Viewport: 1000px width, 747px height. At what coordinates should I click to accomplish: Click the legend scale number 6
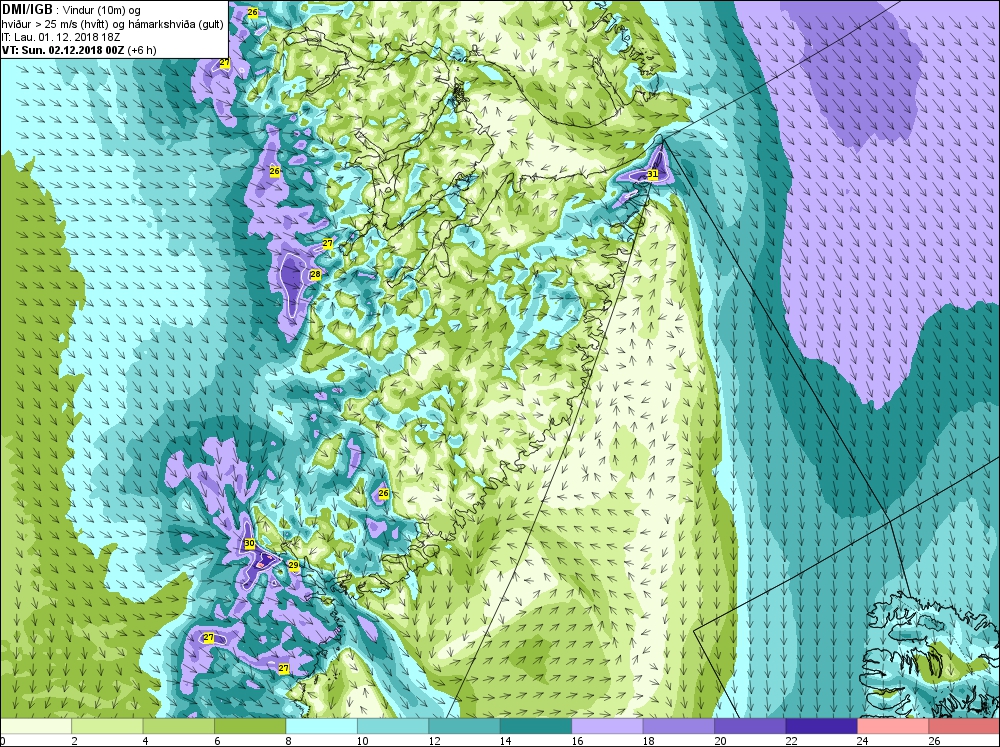click(217, 741)
